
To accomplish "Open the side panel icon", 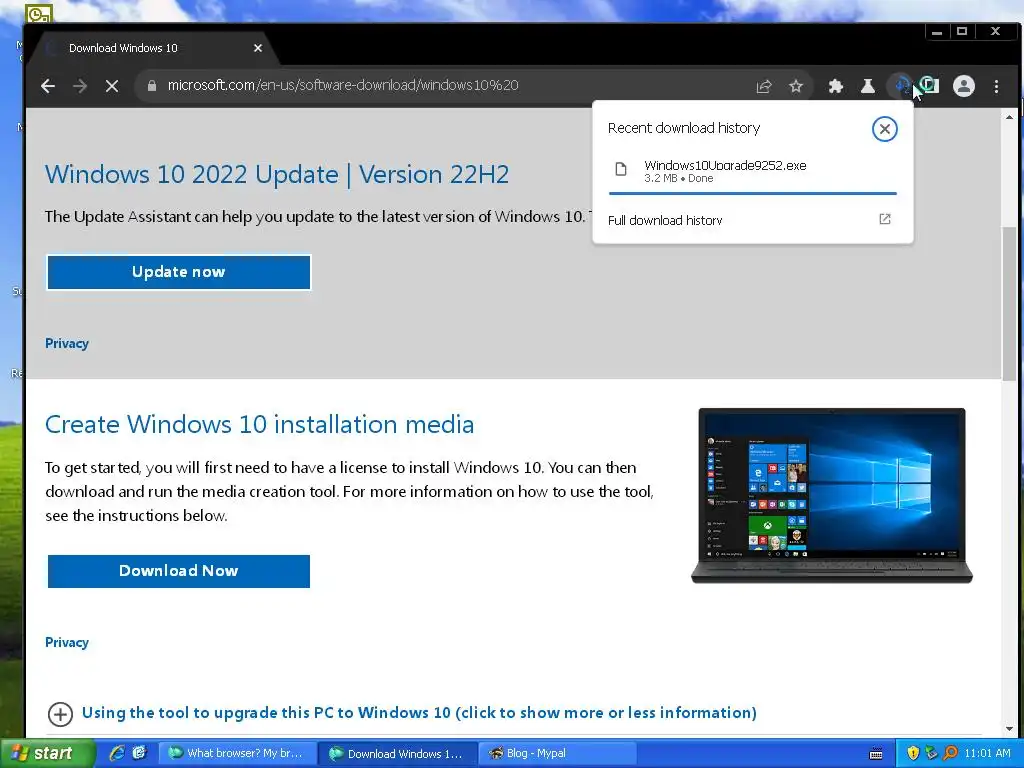I will [930, 86].
